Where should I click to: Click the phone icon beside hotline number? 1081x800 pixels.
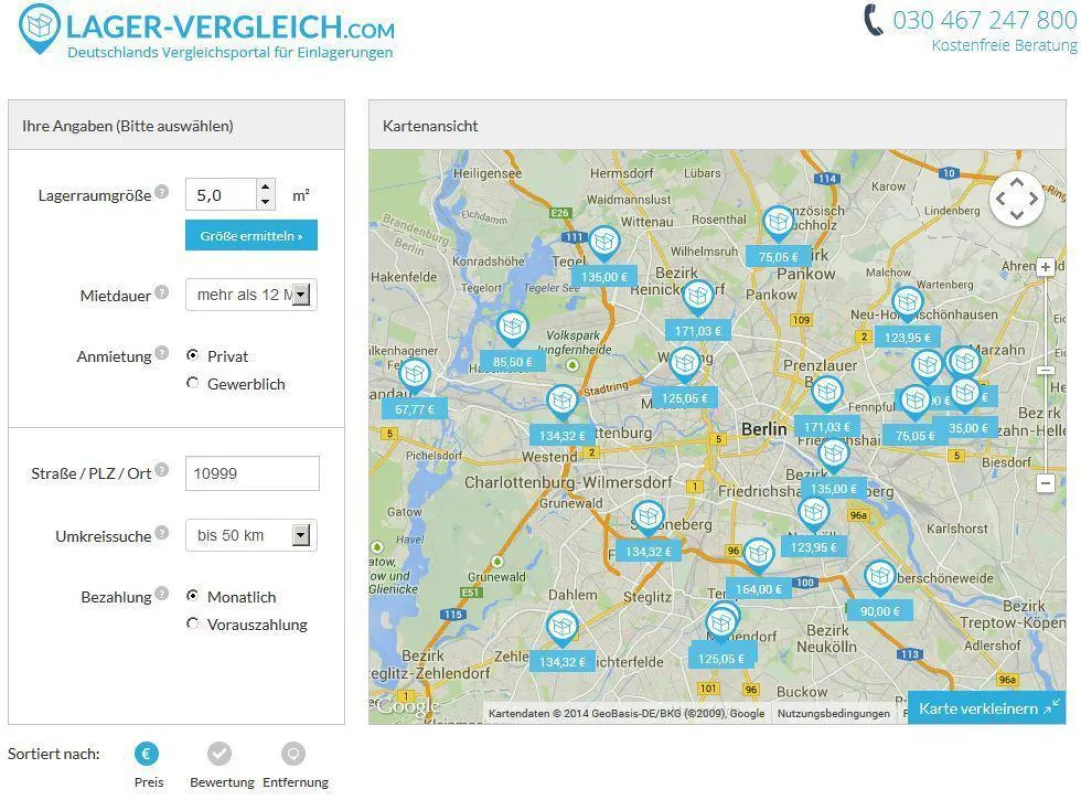[x=873, y=19]
